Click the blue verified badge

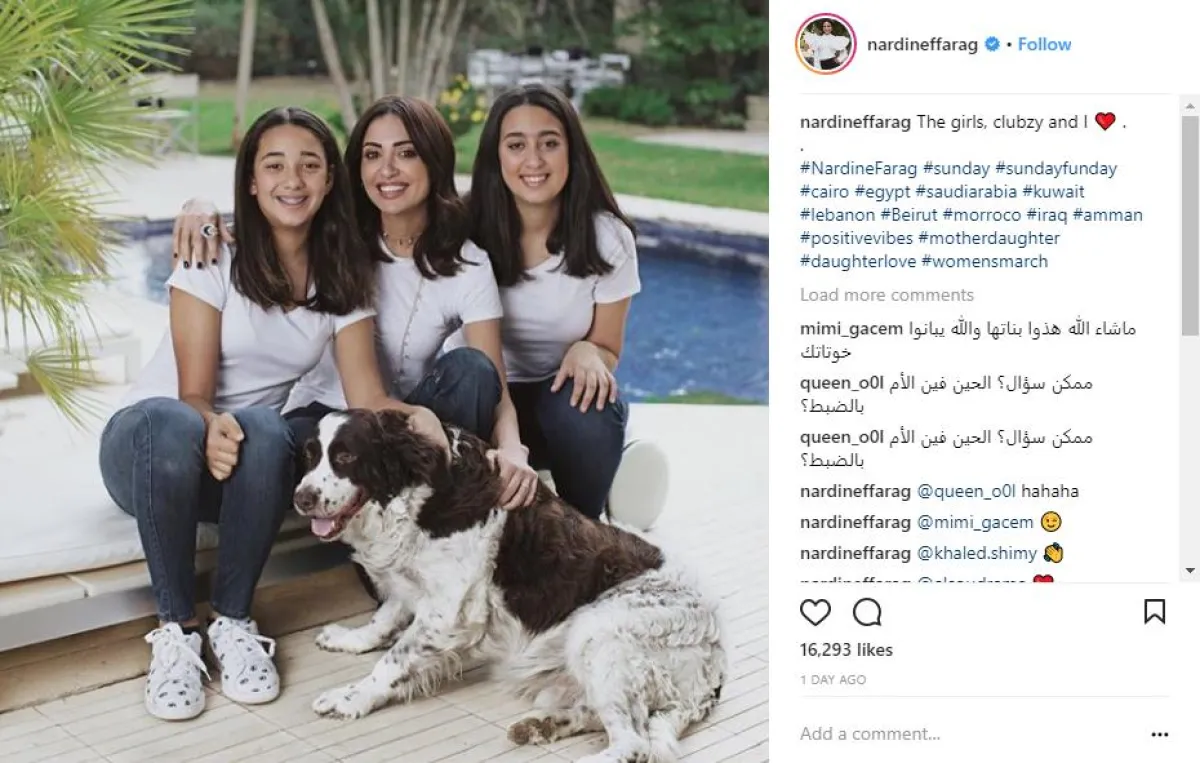point(992,44)
